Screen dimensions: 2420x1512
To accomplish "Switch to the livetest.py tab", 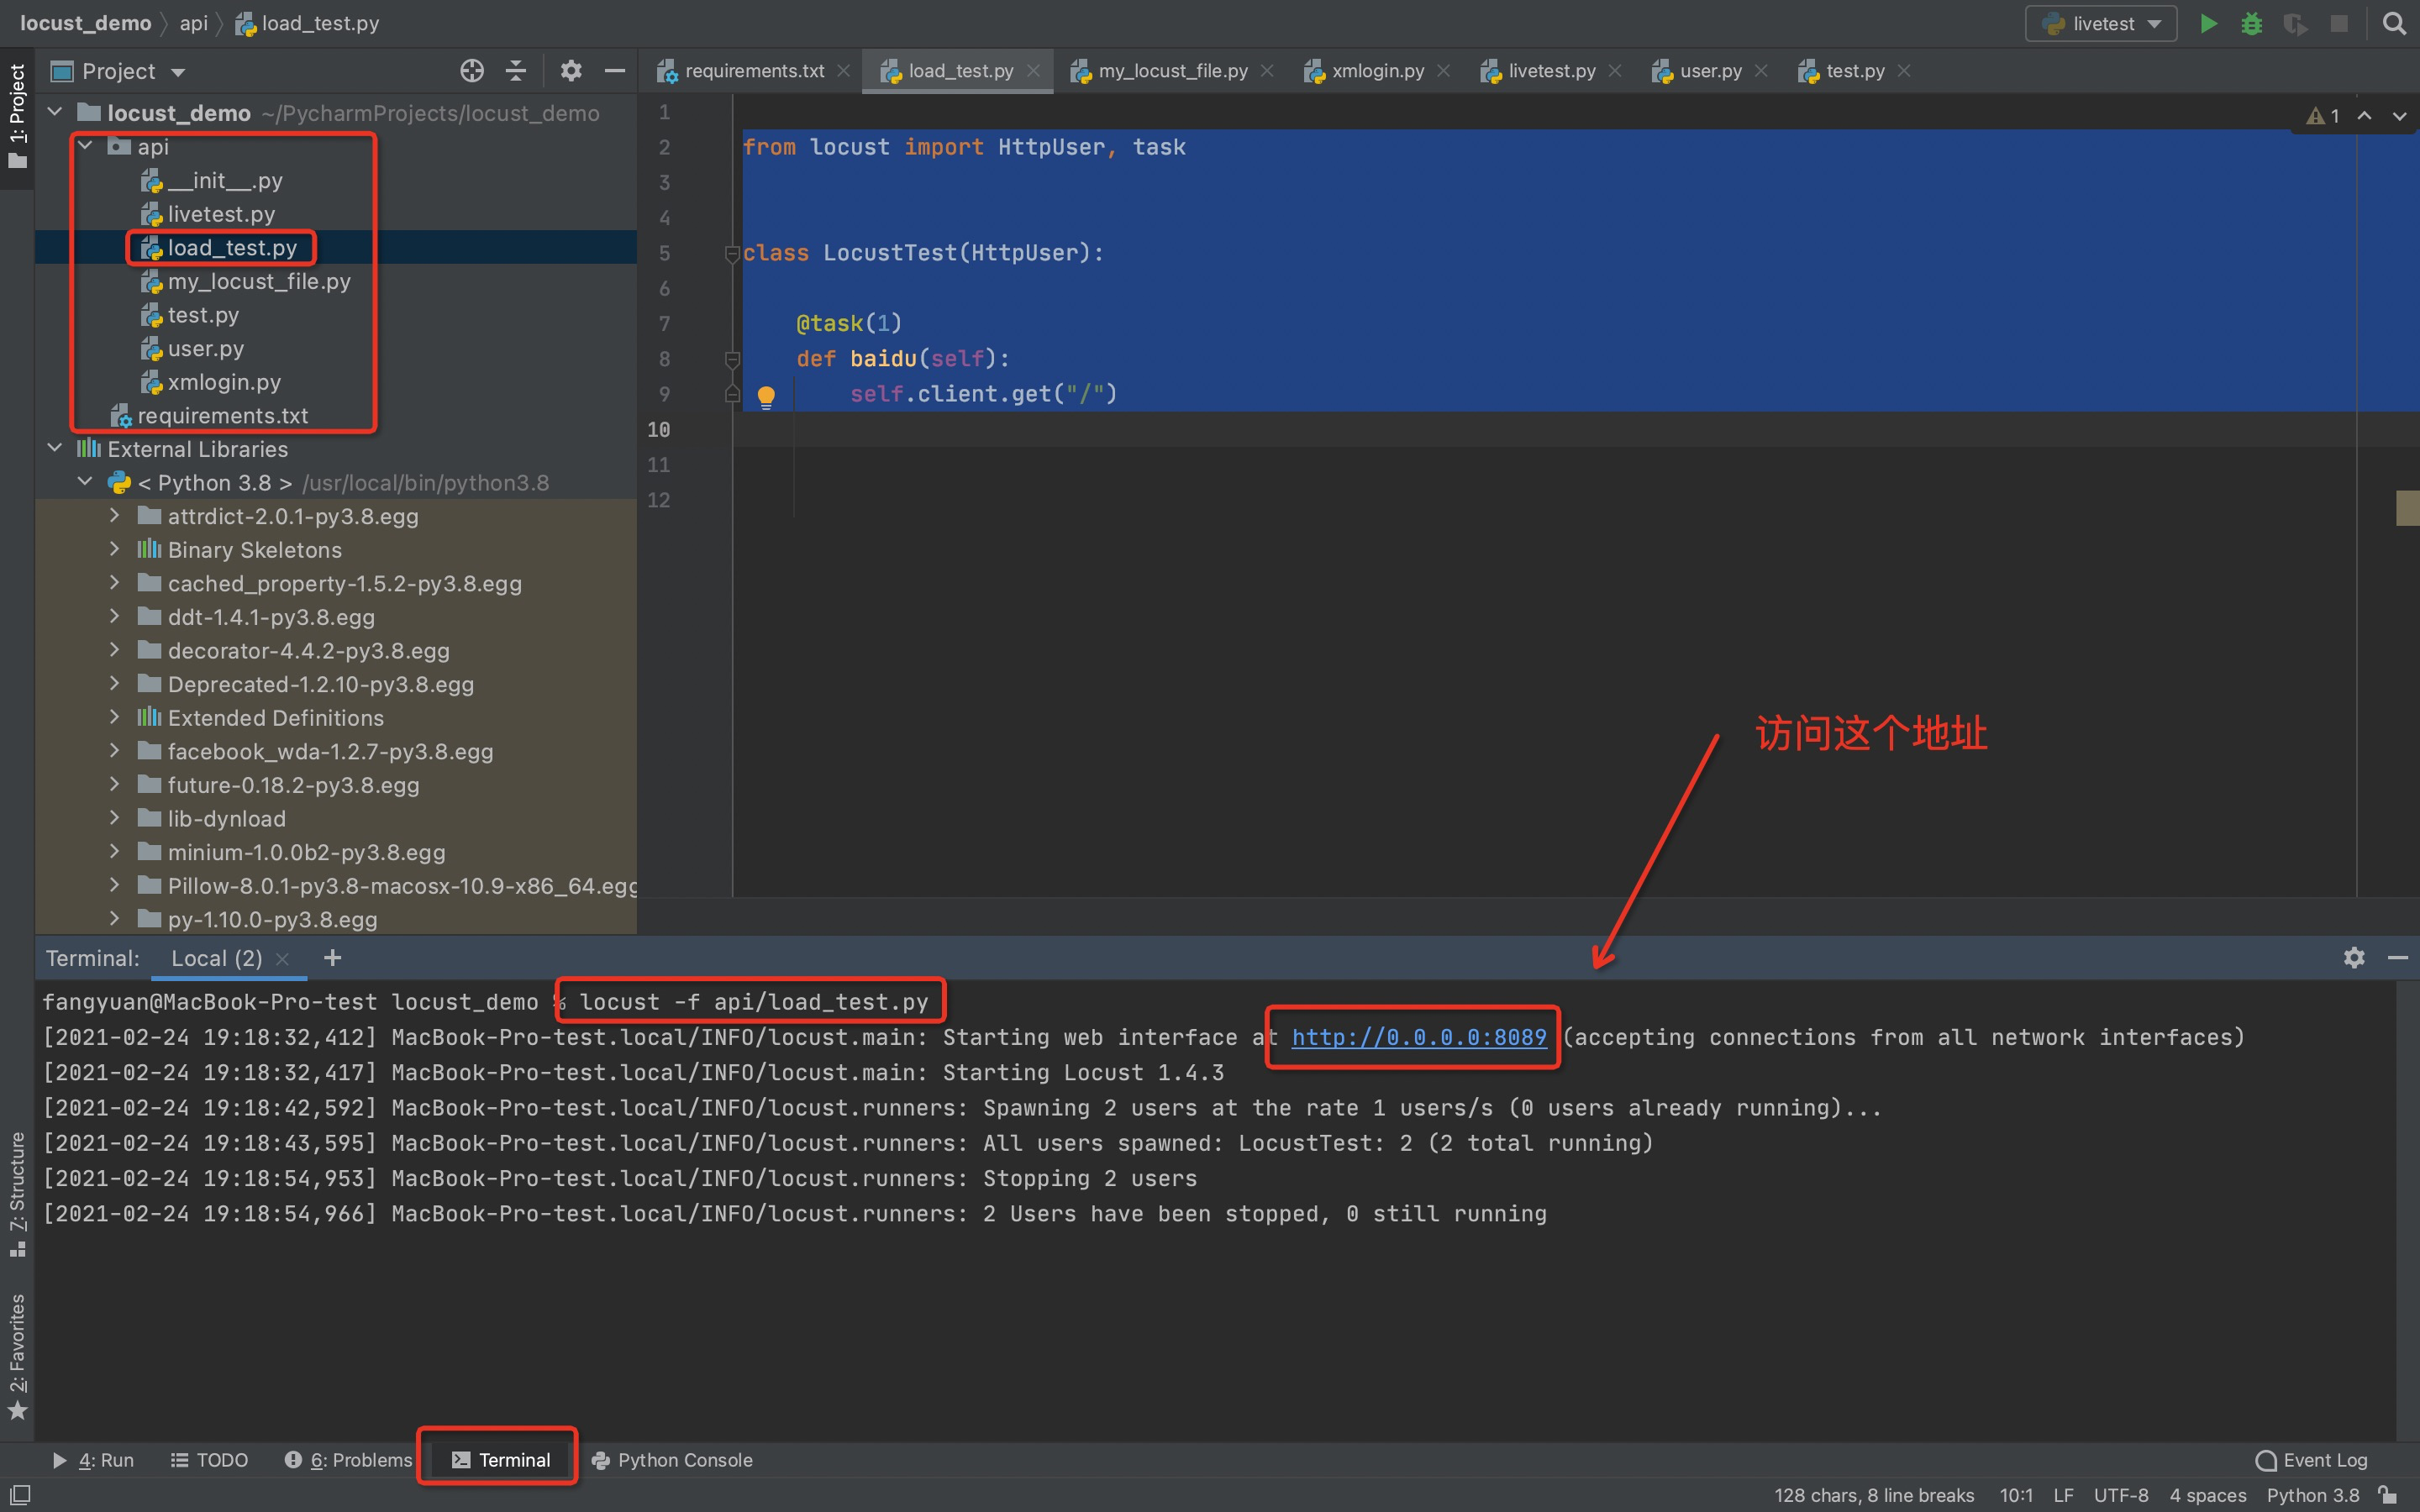I will point(1544,70).
